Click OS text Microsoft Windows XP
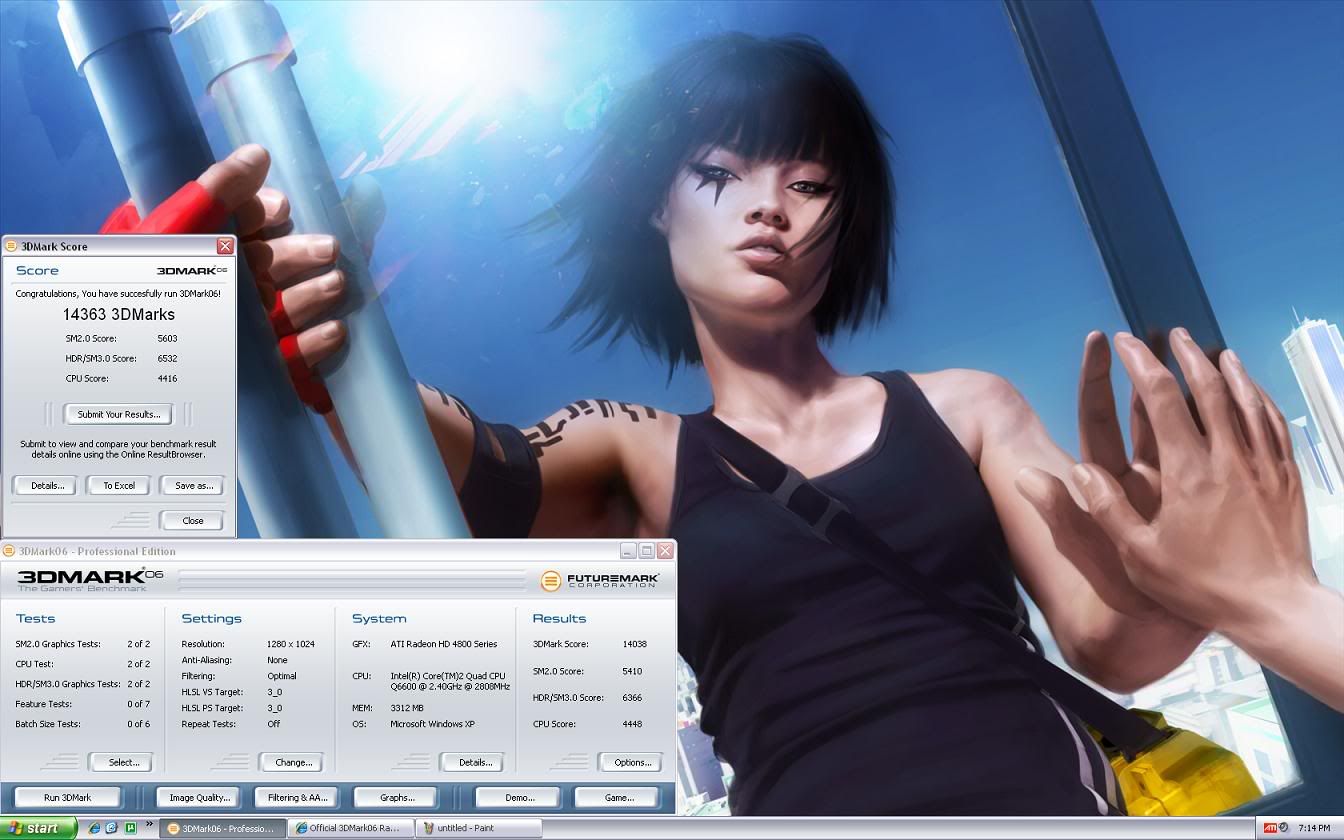Viewport: 1344px width, 840px height. click(x=432, y=724)
